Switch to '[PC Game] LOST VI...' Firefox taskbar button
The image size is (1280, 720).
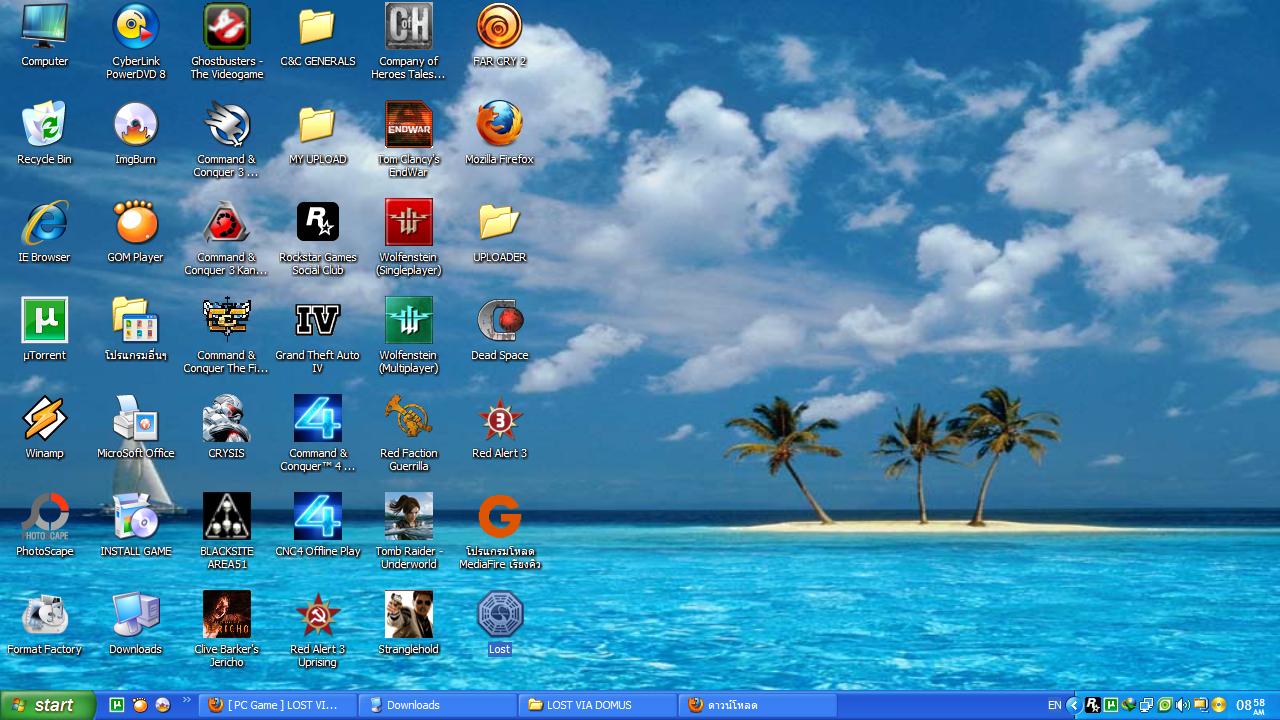tap(278, 705)
